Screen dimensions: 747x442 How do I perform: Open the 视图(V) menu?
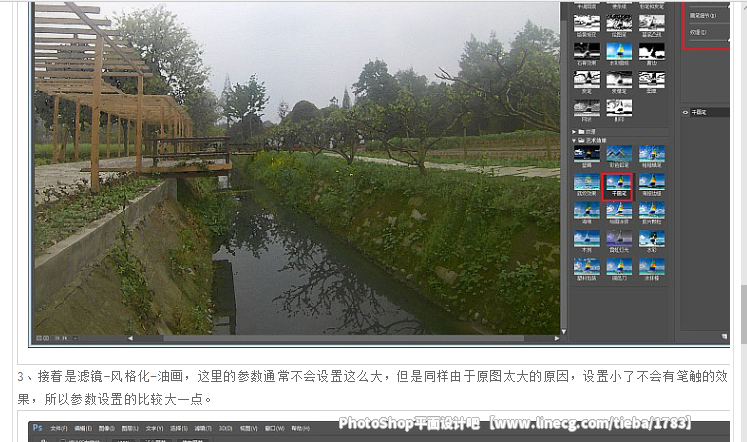pyautogui.click(x=248, y=428)
